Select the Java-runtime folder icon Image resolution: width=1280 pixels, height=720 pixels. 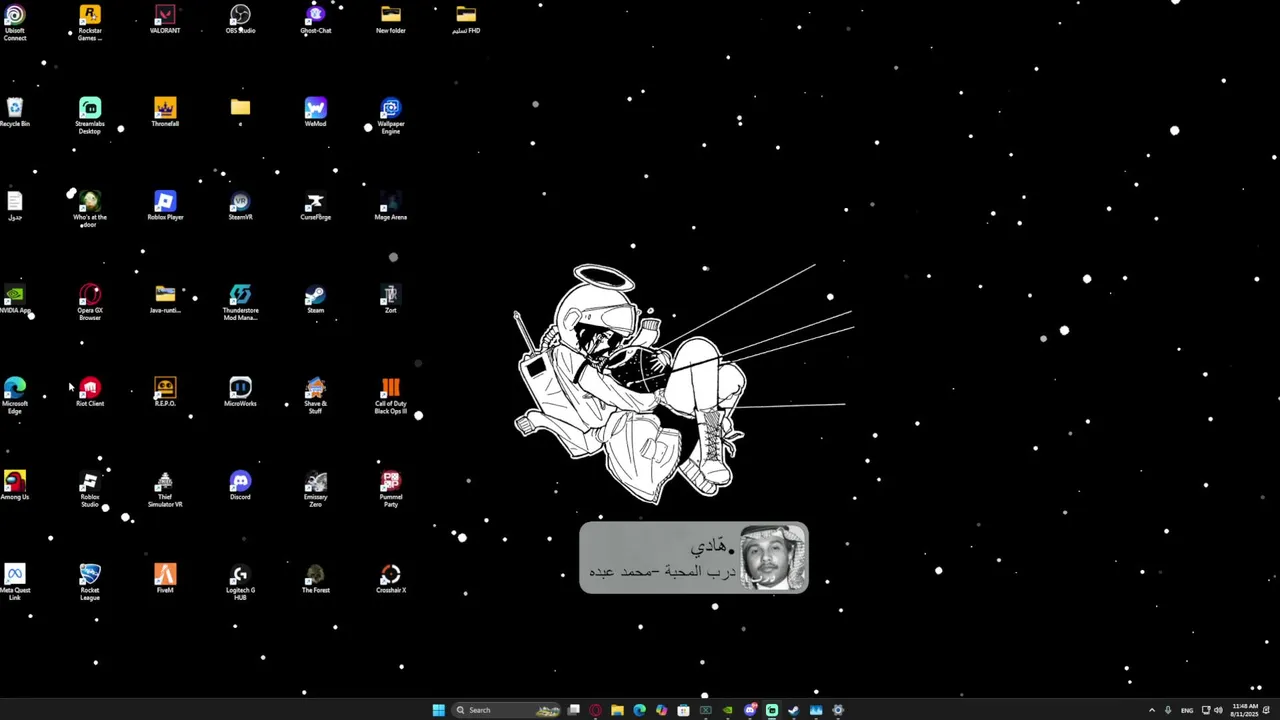point(165,300)
